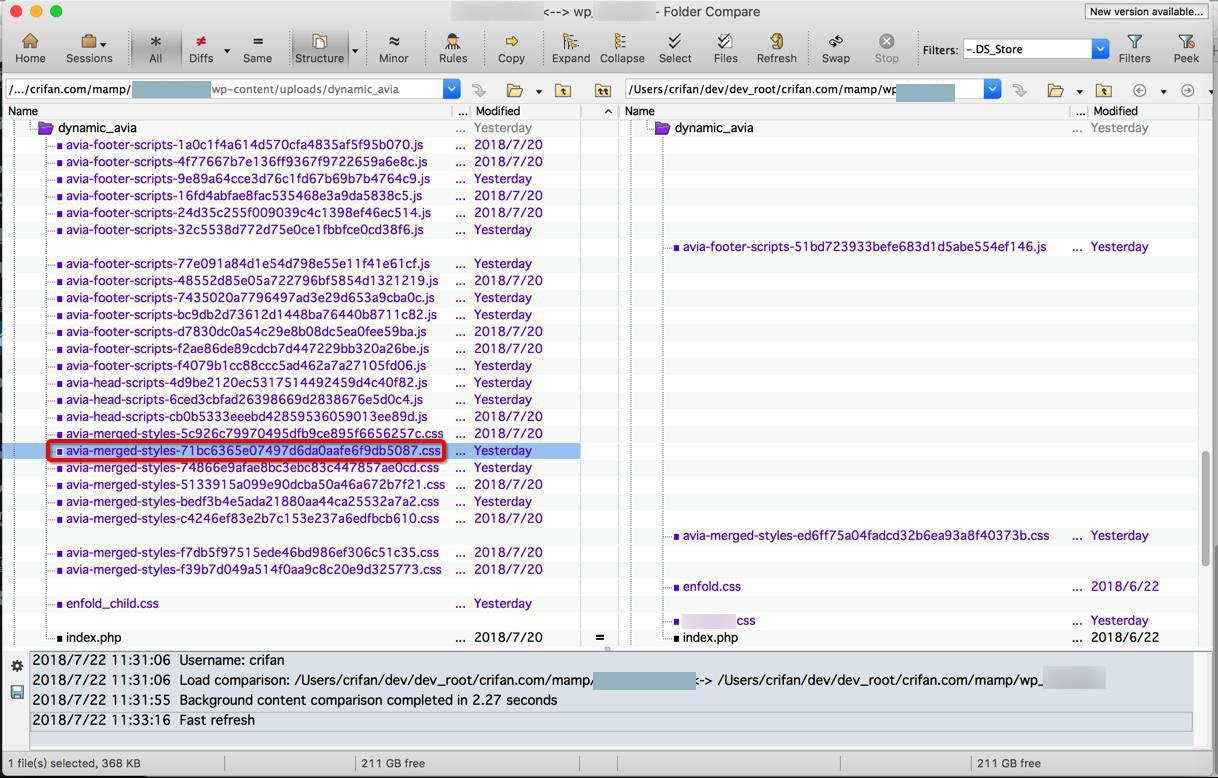Open the Filters combo box dropdown
This screenshot has width=1218, height=778.
pos(1100,49)
